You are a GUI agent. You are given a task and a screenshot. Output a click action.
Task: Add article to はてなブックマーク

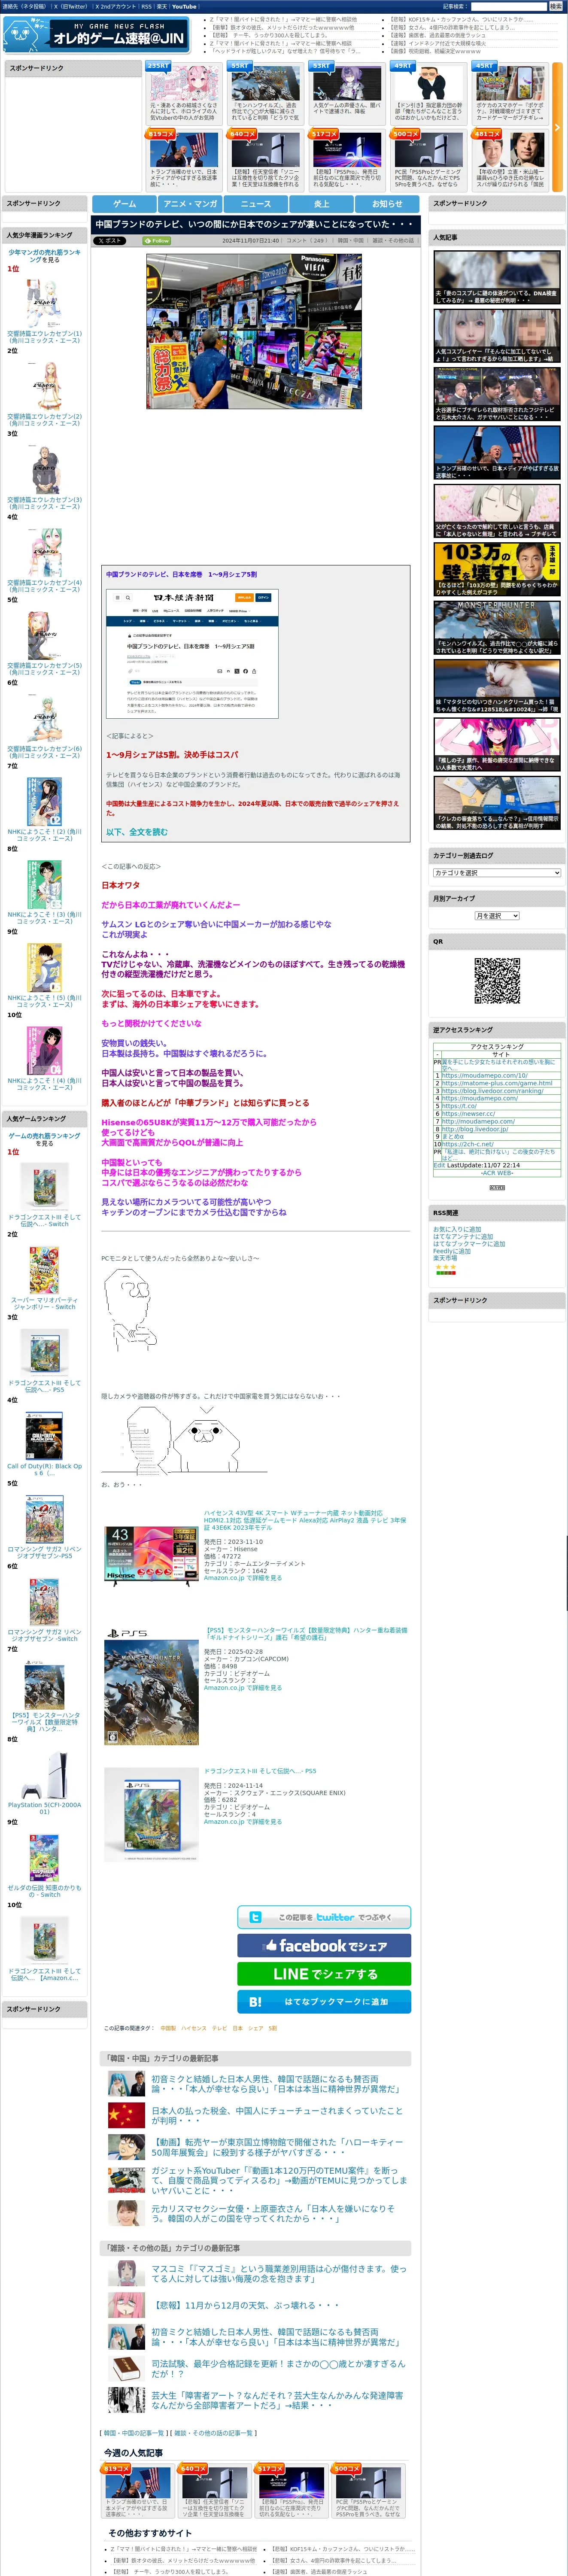coord(324,2002)
